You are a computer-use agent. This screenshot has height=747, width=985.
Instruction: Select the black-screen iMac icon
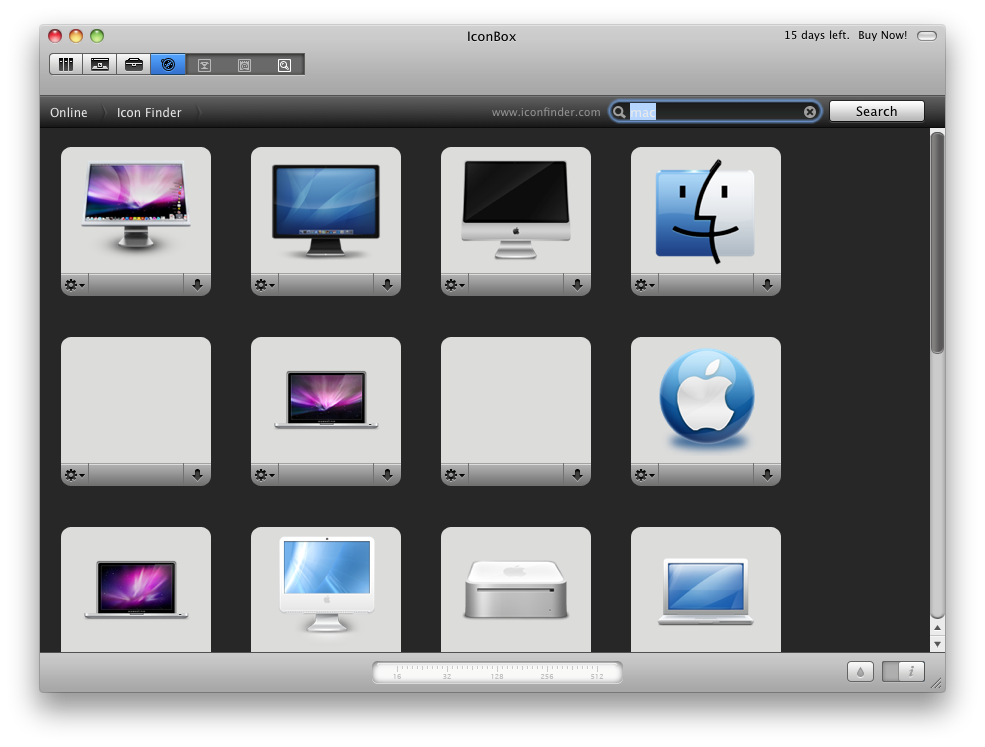(x=516, y=209)
